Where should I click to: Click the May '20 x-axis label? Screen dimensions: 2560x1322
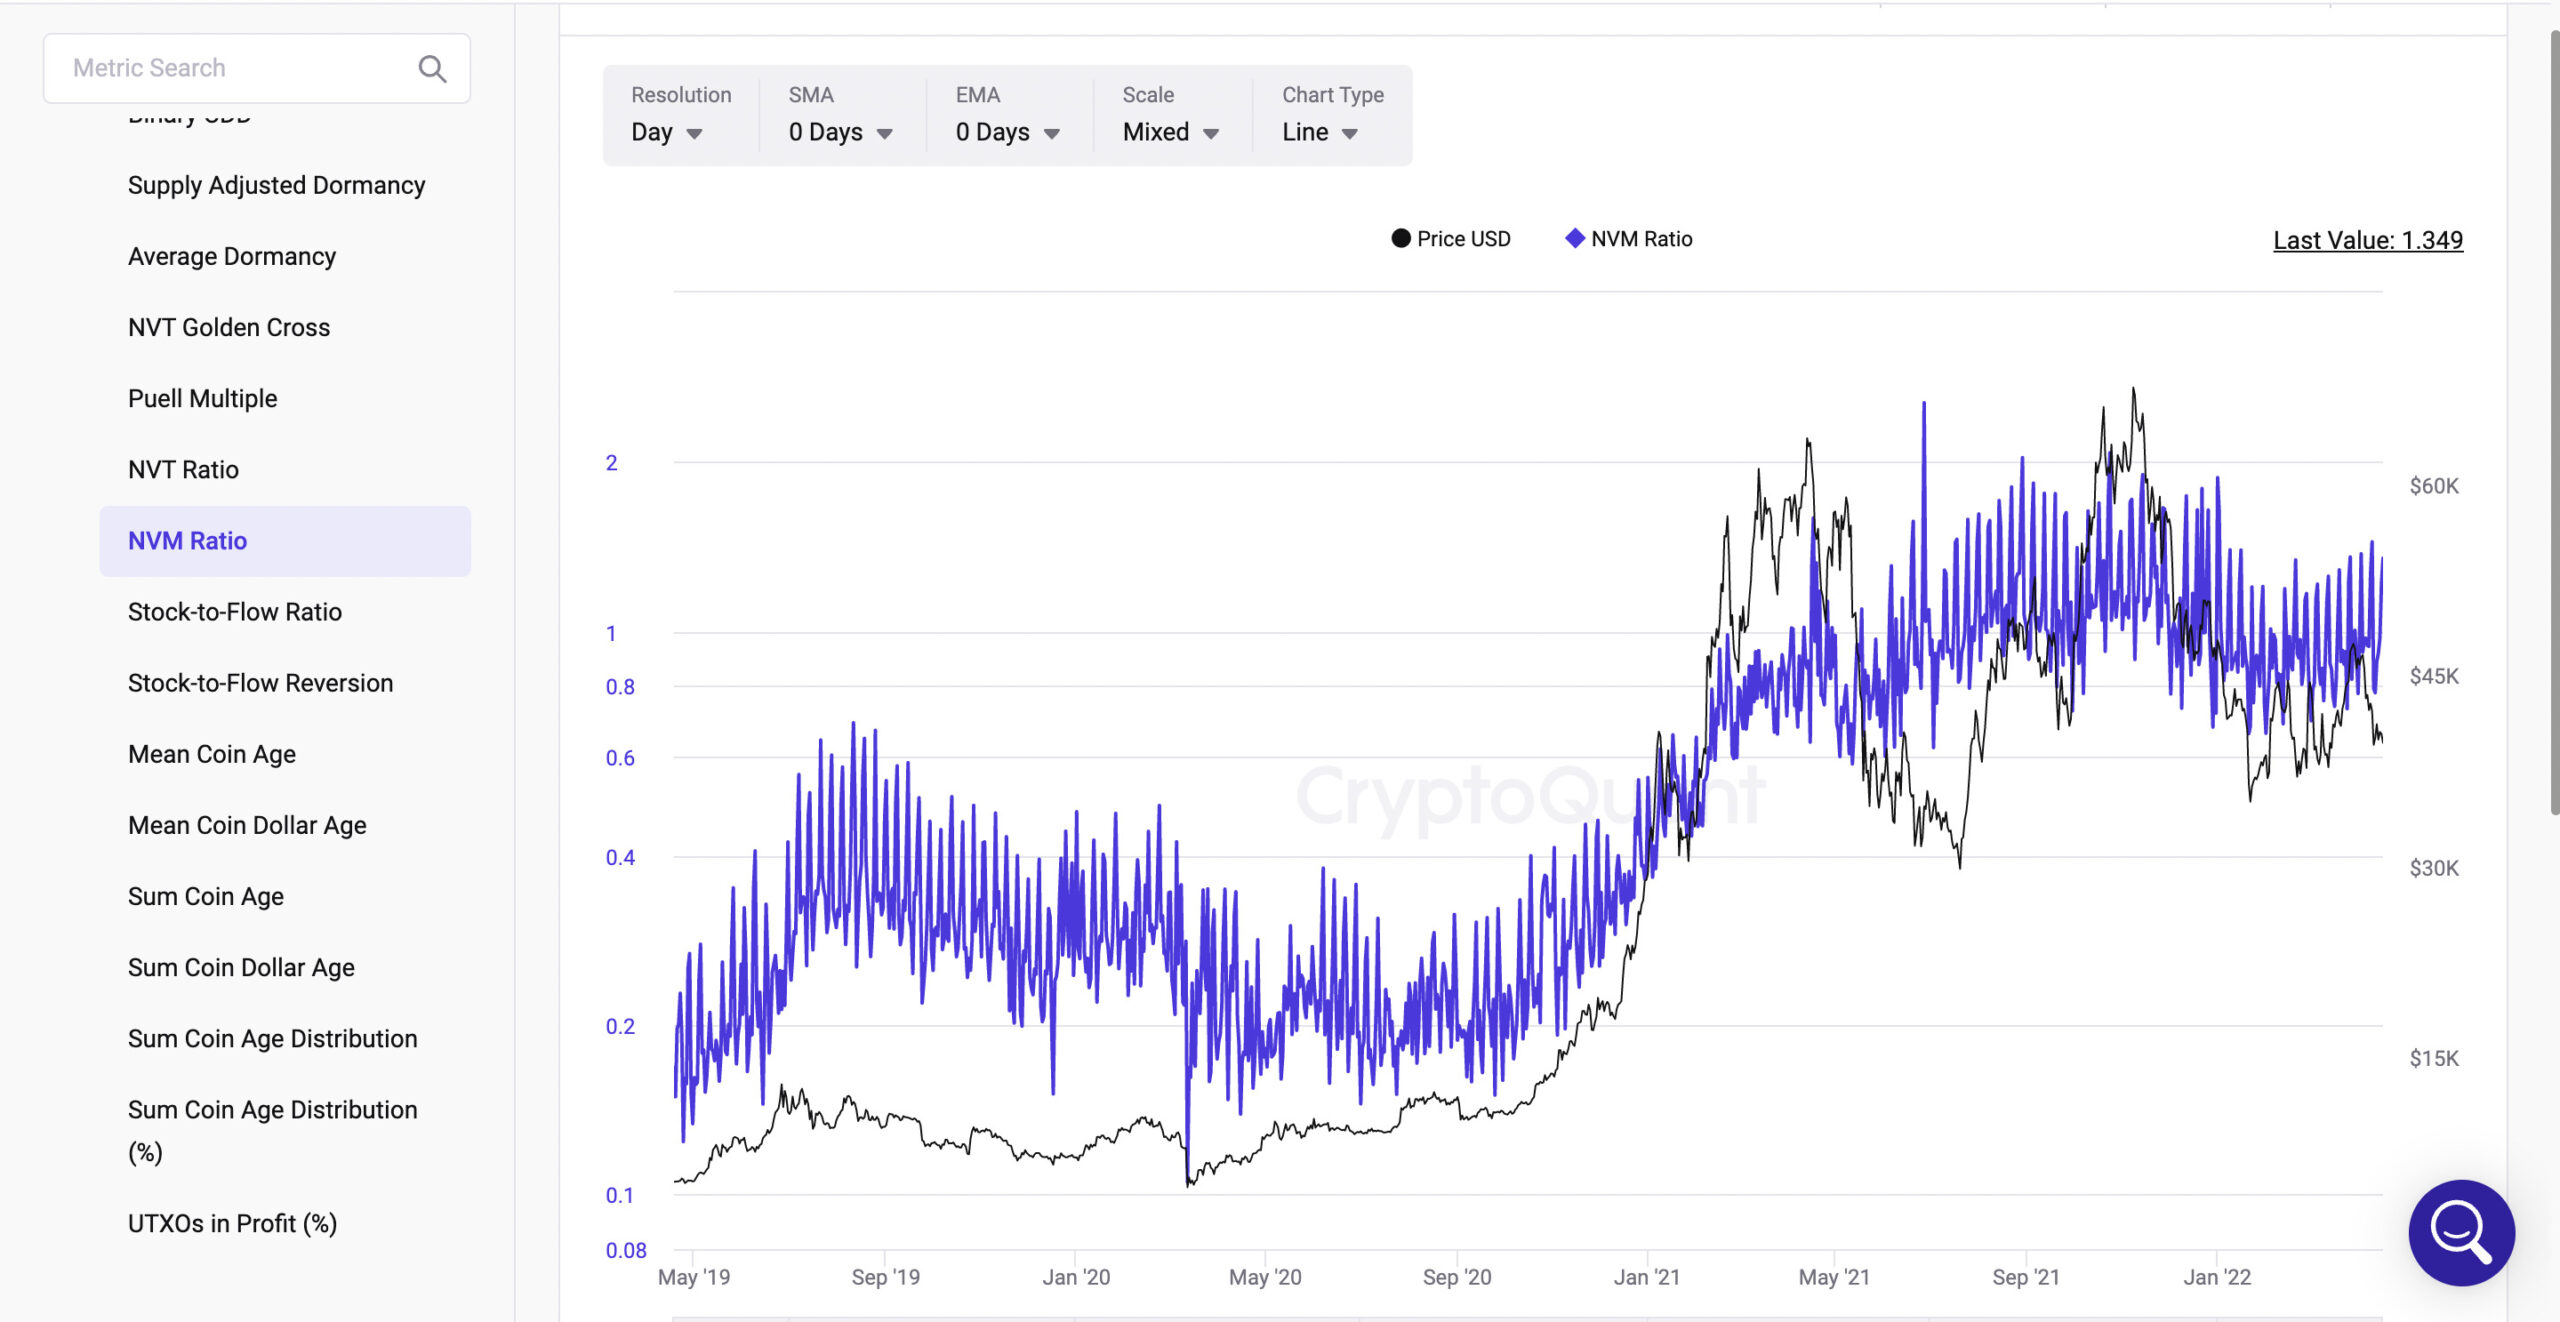[x=1265, y=1277]
